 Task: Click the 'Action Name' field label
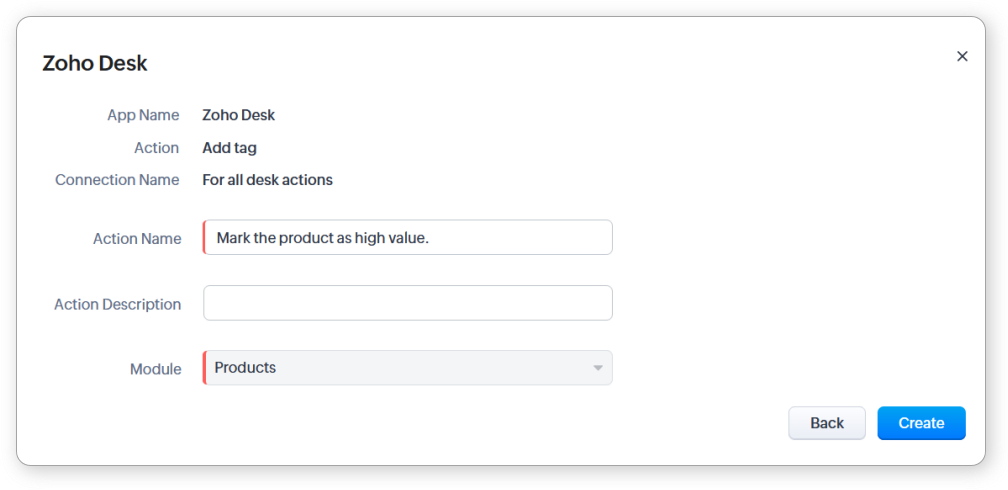tap(137, 239)
